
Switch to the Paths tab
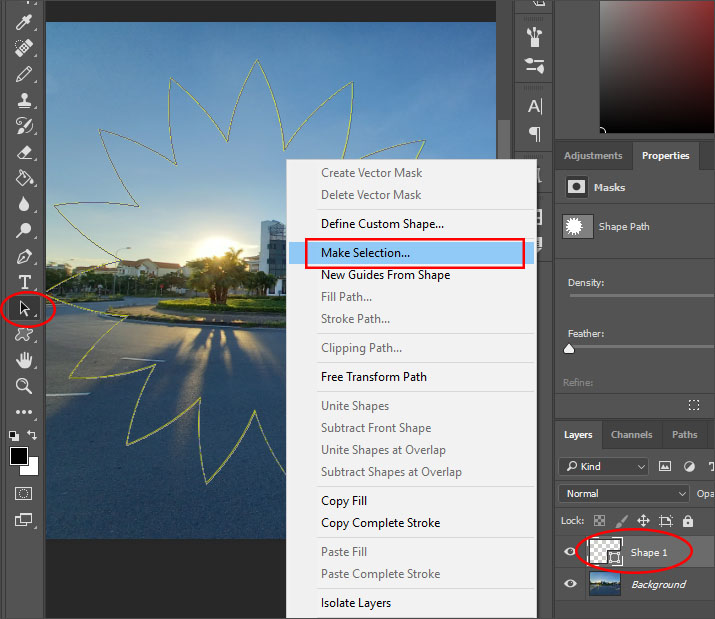(684, 435)
